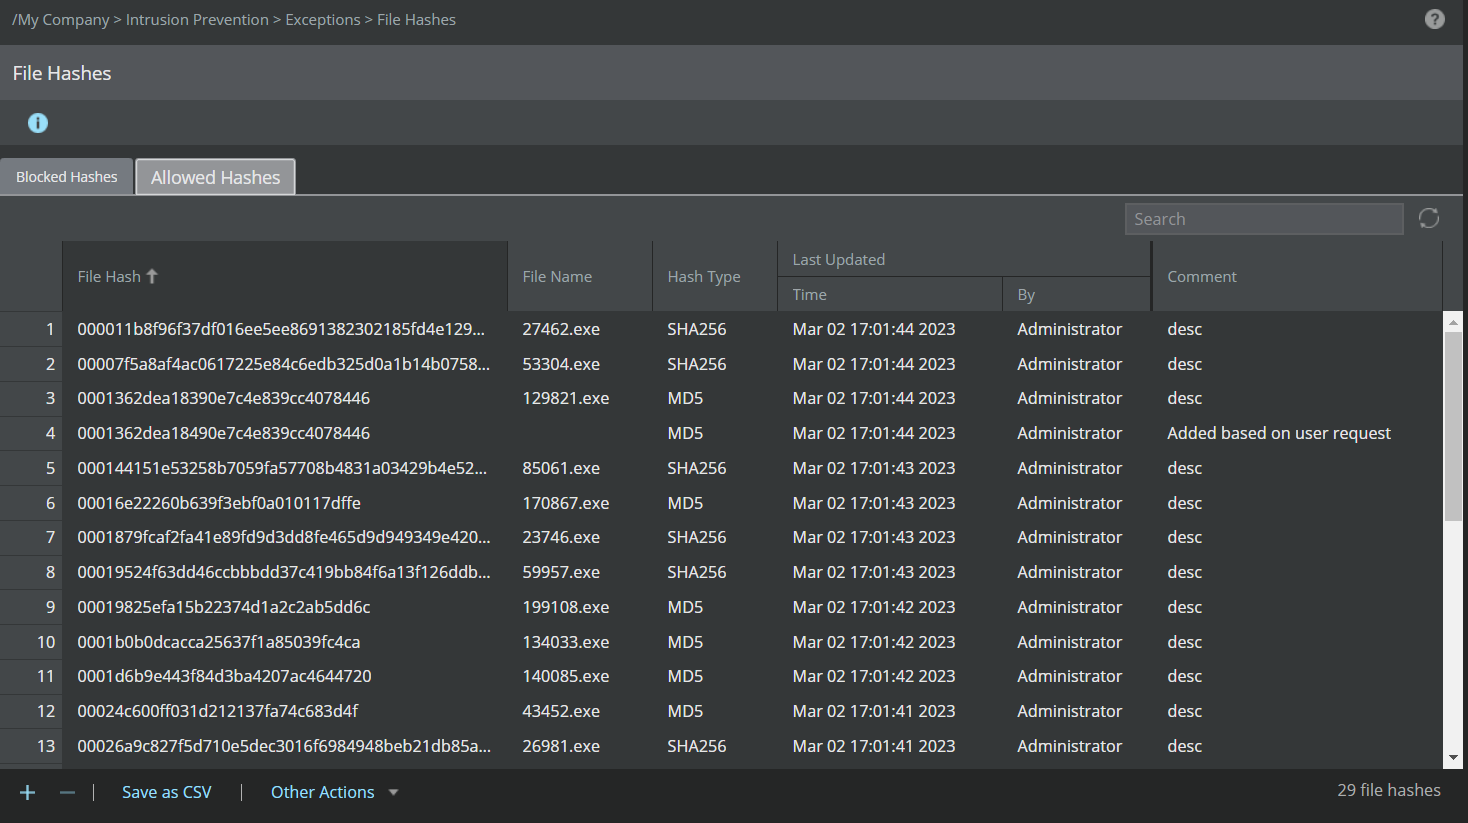The width and height of the screenshot is (1468, 823).
Task: Sort by the By column header
Action: [x=1077, y=294]
